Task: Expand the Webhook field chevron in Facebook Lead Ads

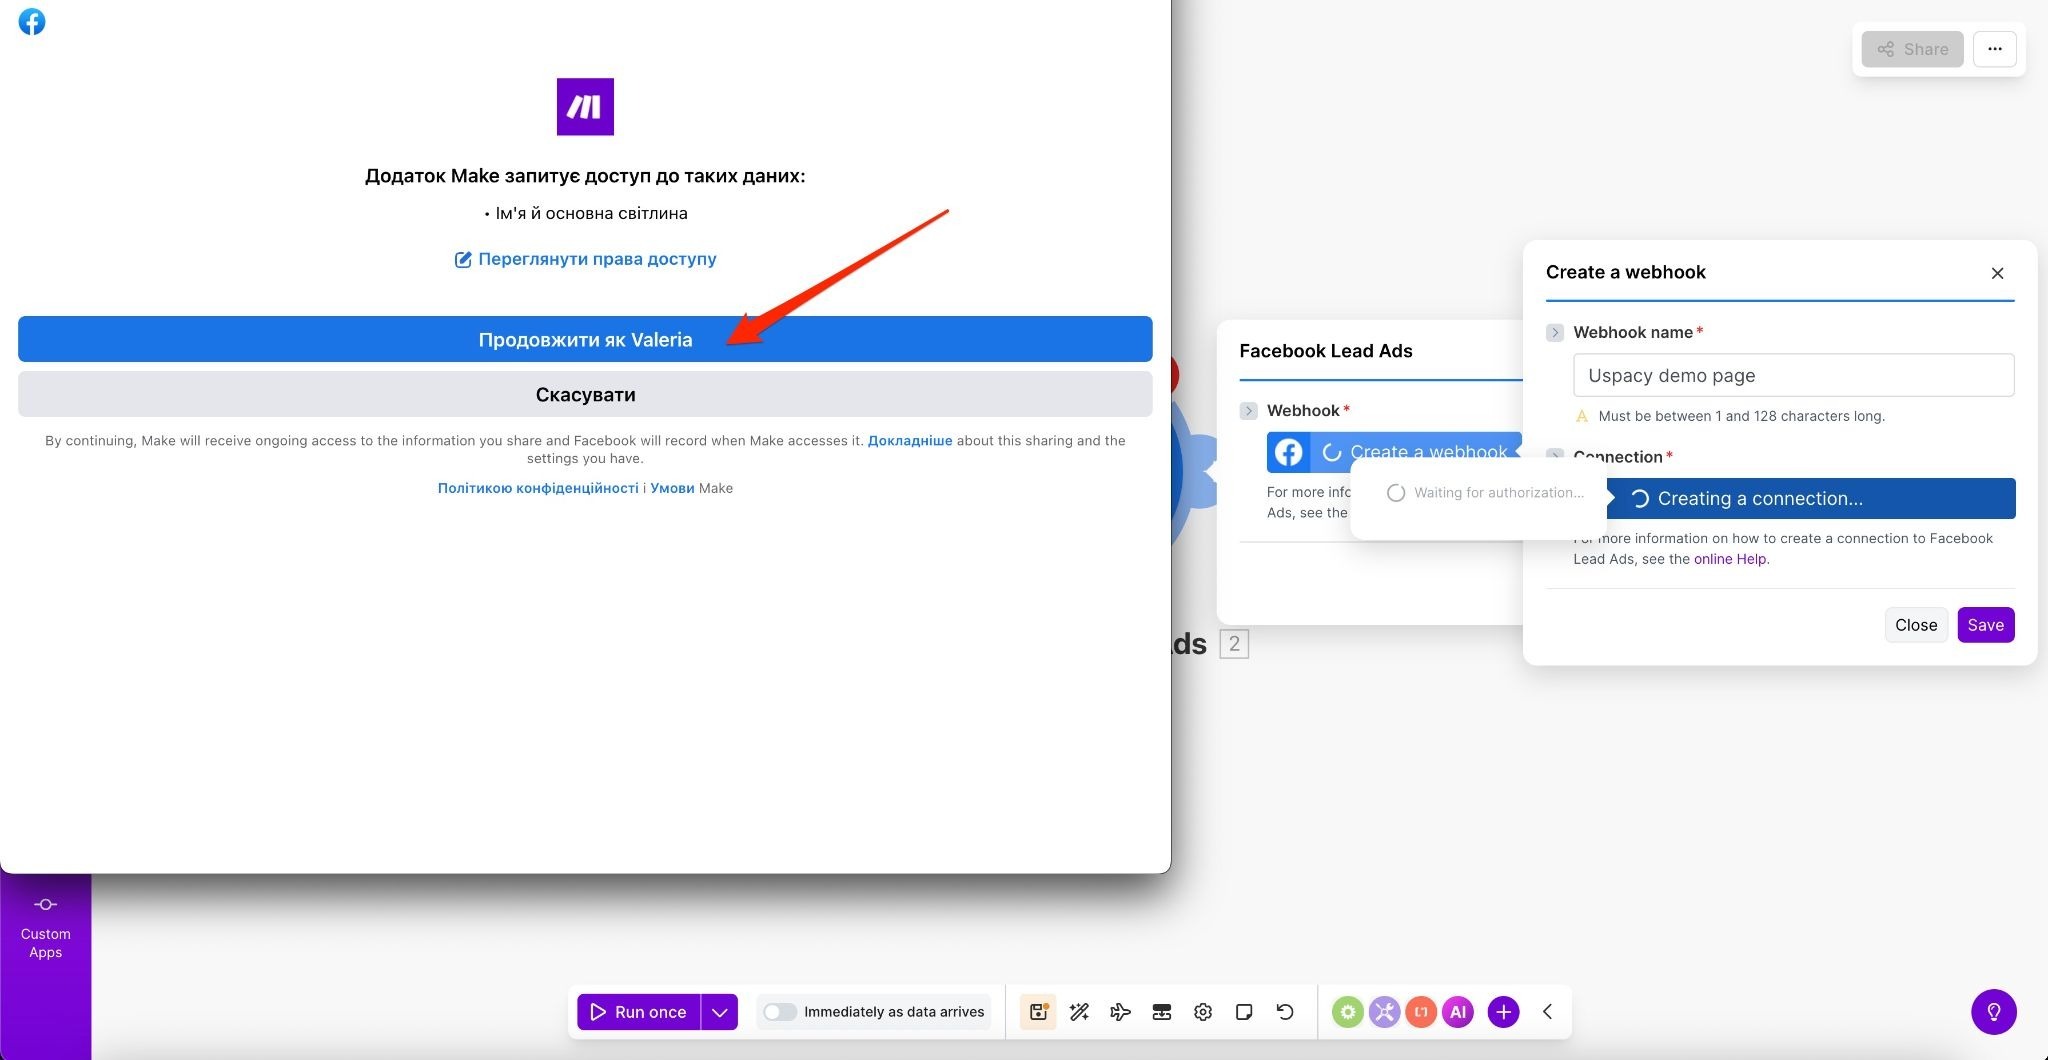Action: (x=1248, y=411)
